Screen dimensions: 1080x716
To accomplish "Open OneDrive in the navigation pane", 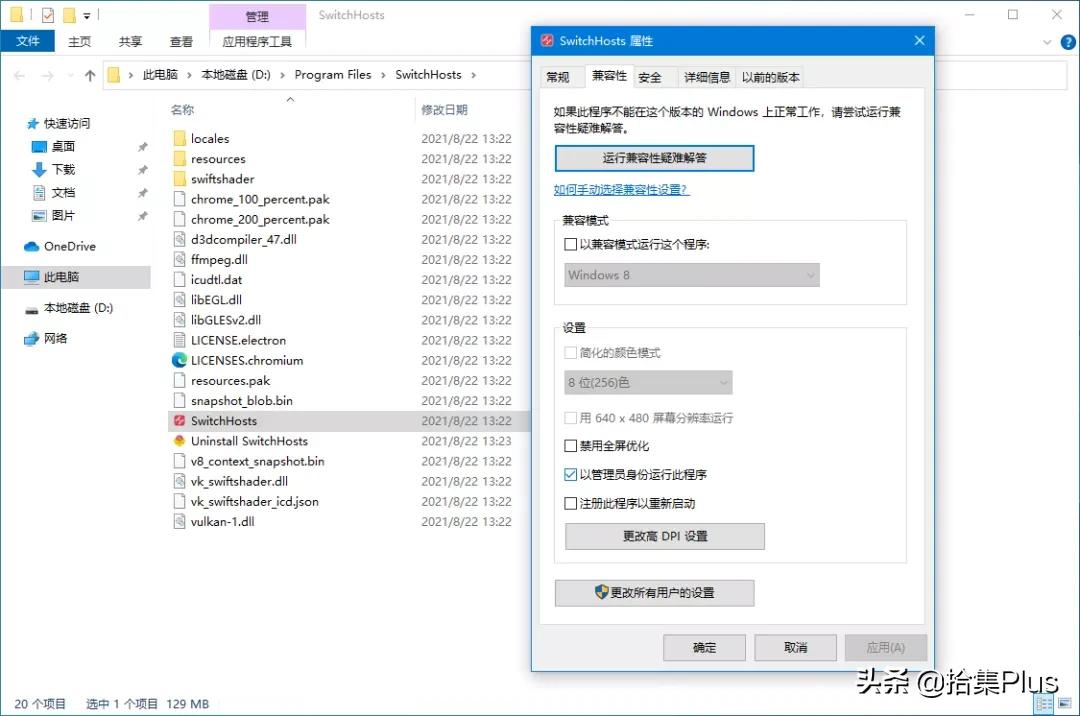I will (60, 246).
